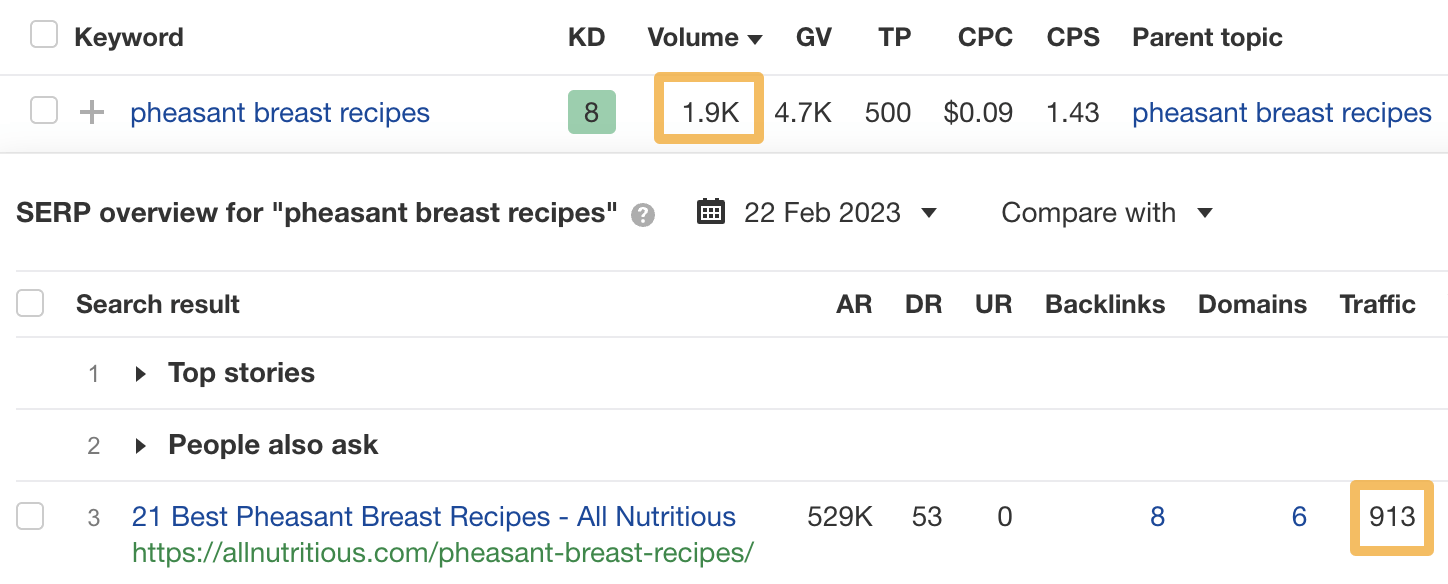
Task: Click the 8 backlinks value for All Nutritious
Action: [1157, 516]
